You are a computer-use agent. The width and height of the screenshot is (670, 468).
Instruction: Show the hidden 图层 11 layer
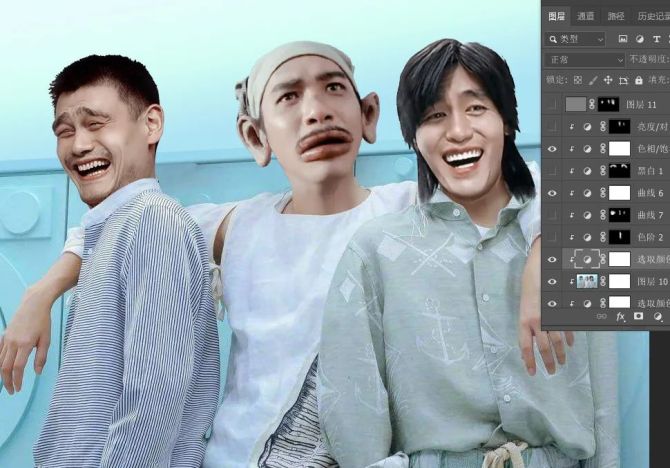[x=551, y=103]
